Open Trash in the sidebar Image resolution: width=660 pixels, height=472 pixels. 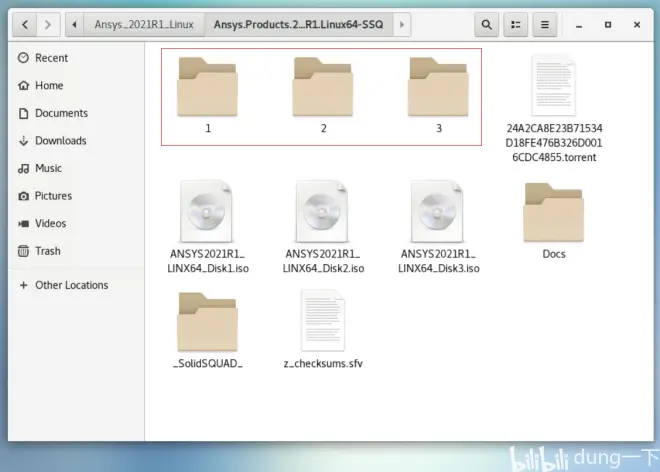pyautogui.click(x=76, y=251)
